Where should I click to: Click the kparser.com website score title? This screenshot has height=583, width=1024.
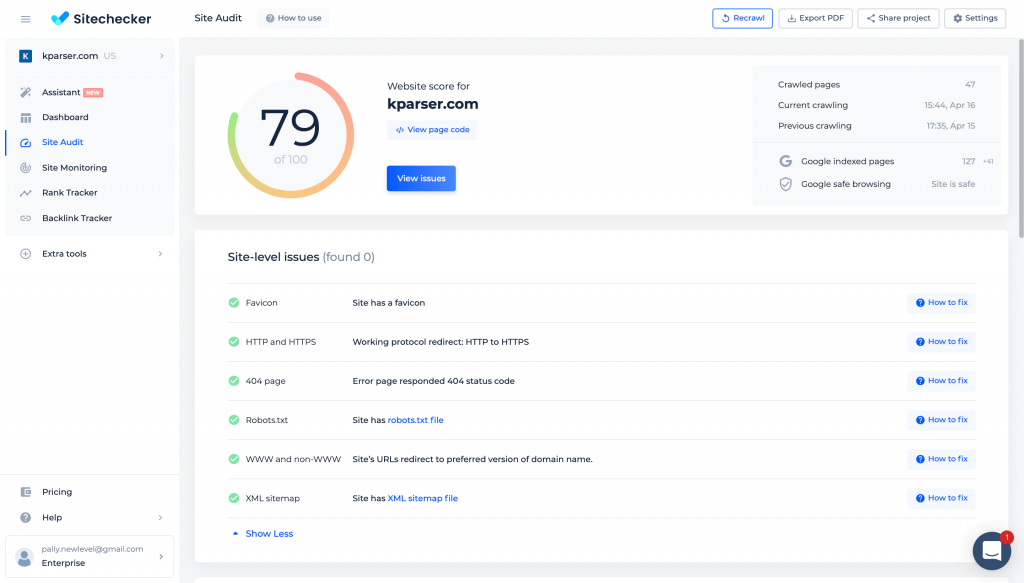pyautogui.click(x=432, y=104)
